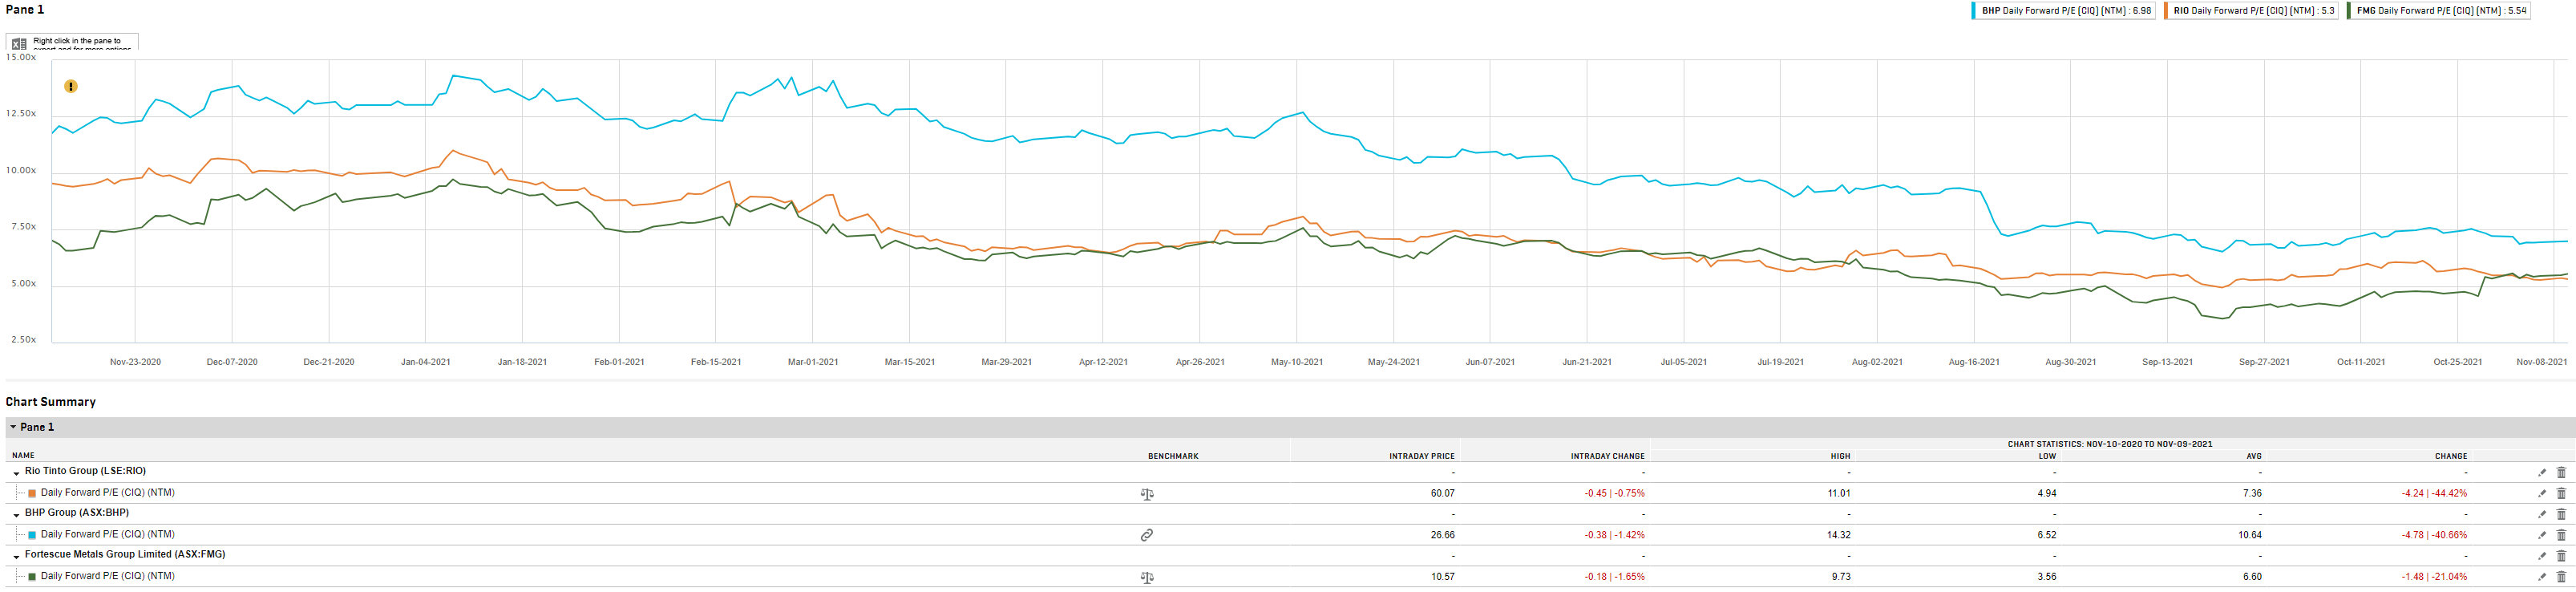Collapse the Rio Tinto Group (LSE:RIO) row

[x=17, y=473]
